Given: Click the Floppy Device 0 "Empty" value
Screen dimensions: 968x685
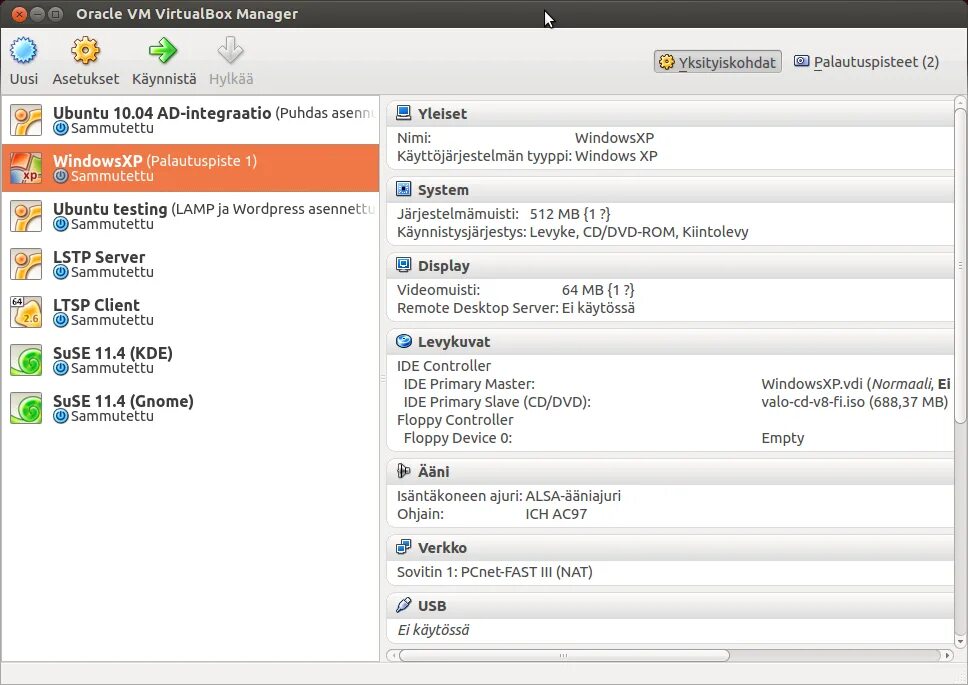Looking at the screenshot, I should point(783,438).
